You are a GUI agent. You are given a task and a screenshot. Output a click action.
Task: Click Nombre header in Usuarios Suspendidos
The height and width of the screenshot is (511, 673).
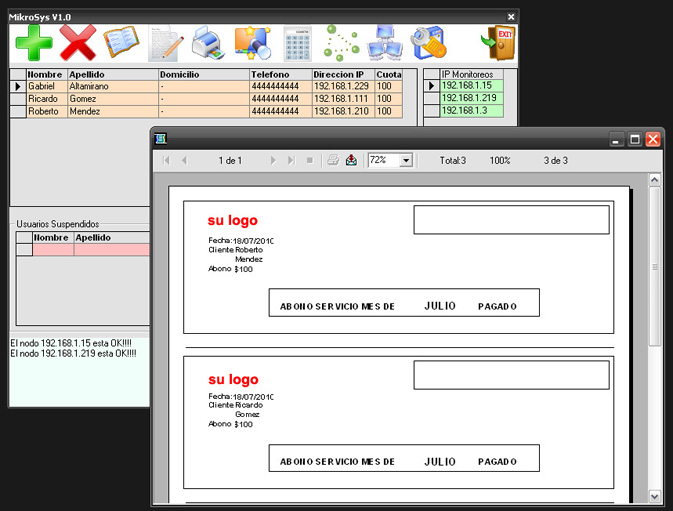[x=53, y=238]
